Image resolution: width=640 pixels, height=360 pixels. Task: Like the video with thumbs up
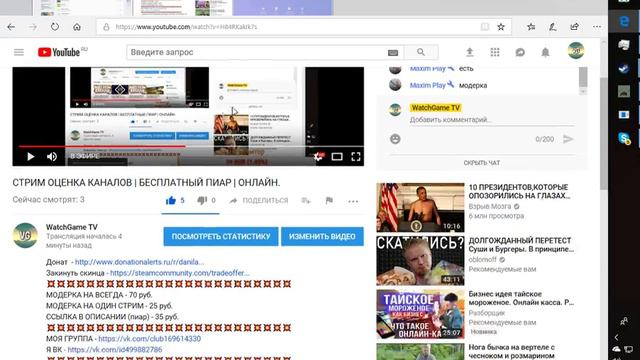171,200
